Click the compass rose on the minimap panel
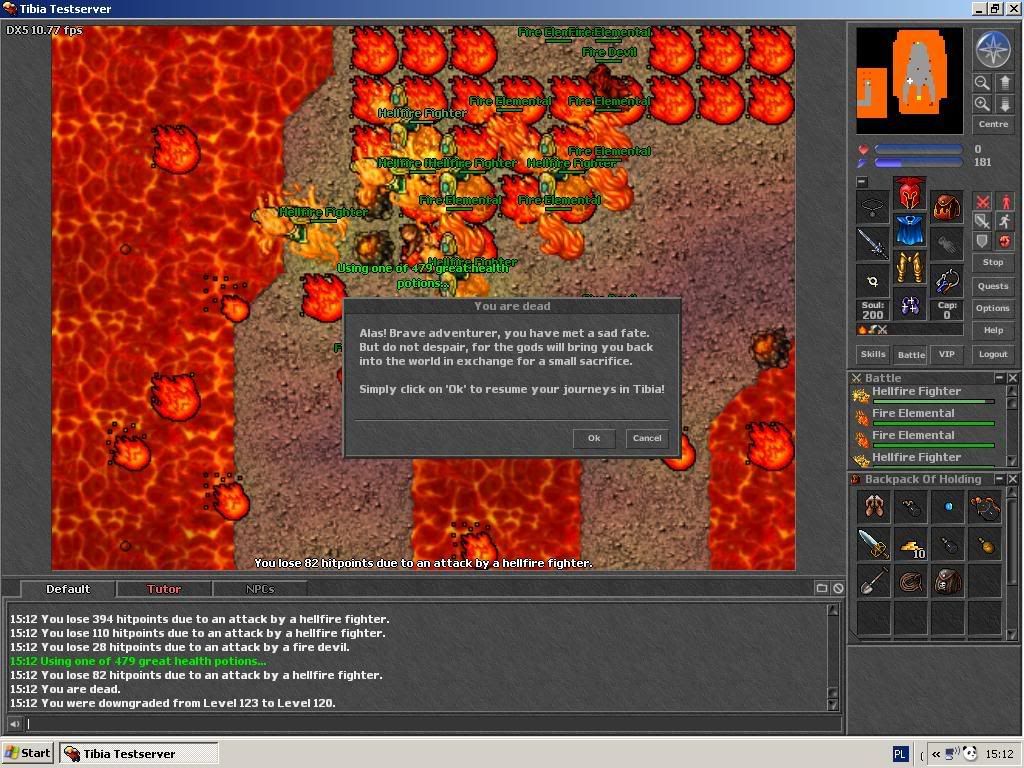The width and height of the screenshot is (1024, 768). [x=993, y=50]
